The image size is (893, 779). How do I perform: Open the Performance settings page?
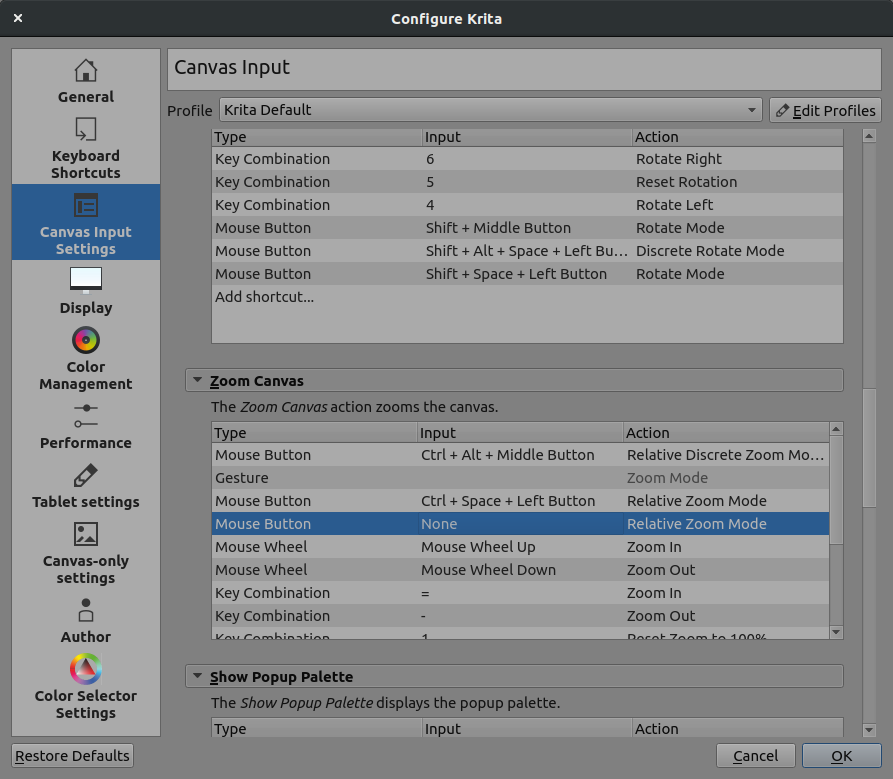[x=85, y=427]
